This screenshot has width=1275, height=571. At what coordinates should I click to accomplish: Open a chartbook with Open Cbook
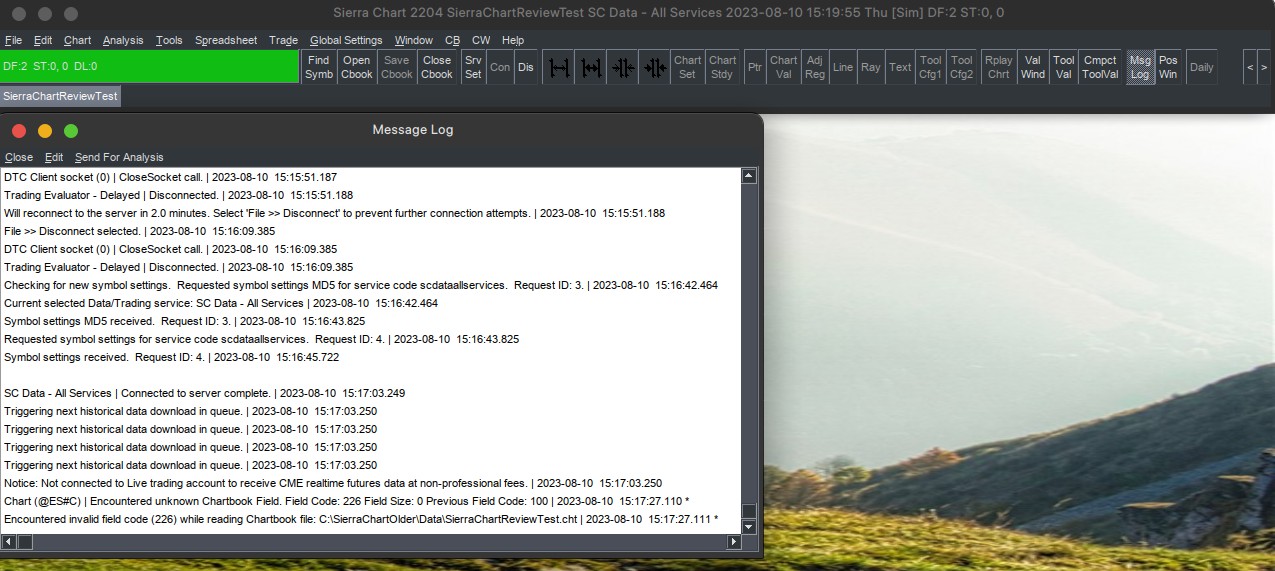pyautogui.click(x=357, y=67)
